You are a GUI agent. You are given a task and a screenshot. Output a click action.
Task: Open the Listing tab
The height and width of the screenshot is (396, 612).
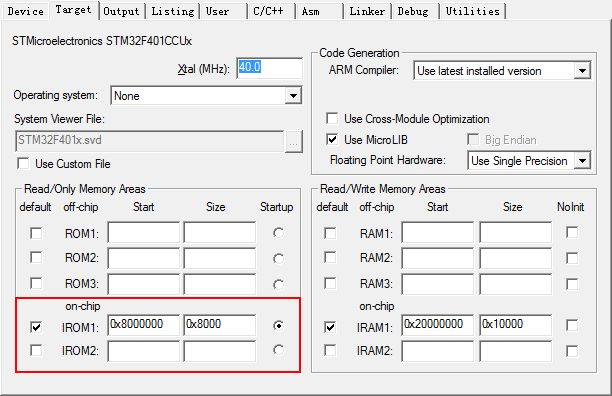pyautogui.click(x=173, y=11)
